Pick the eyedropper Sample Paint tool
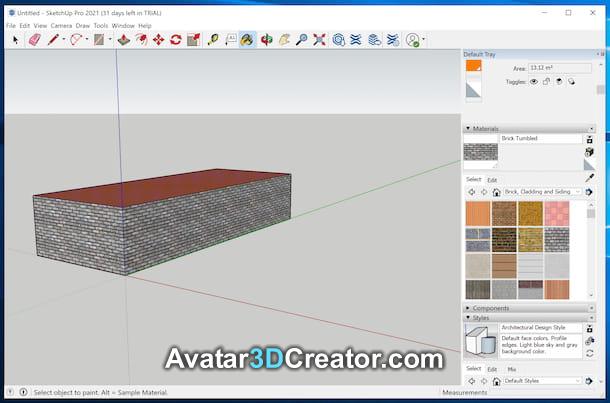Viewport: 610px width, 403px height. pyautogui.click(x=590, y=178)
